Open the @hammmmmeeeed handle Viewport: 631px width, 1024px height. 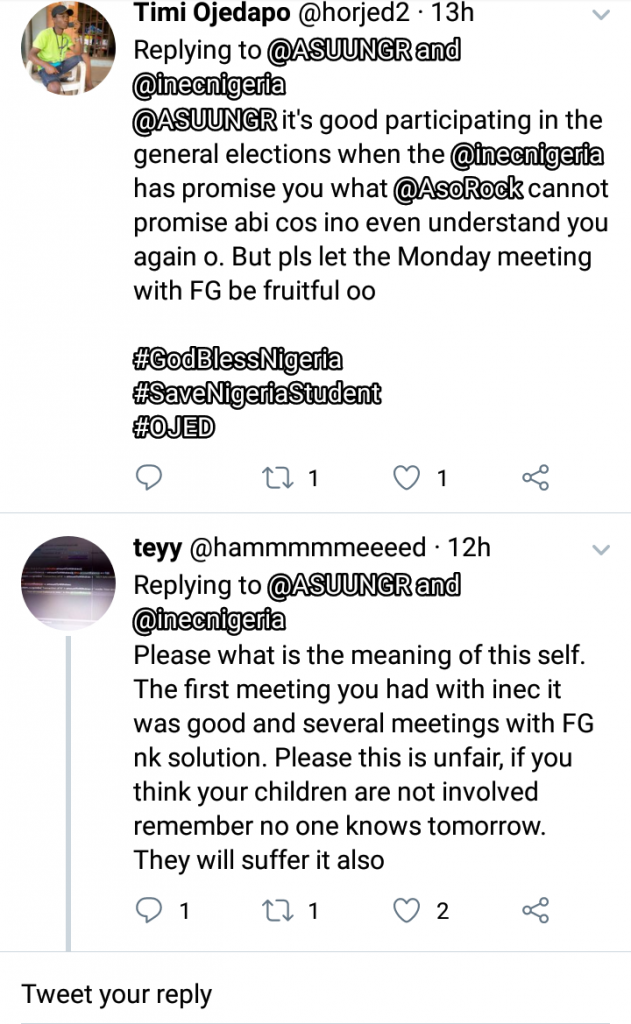[308, 549]
